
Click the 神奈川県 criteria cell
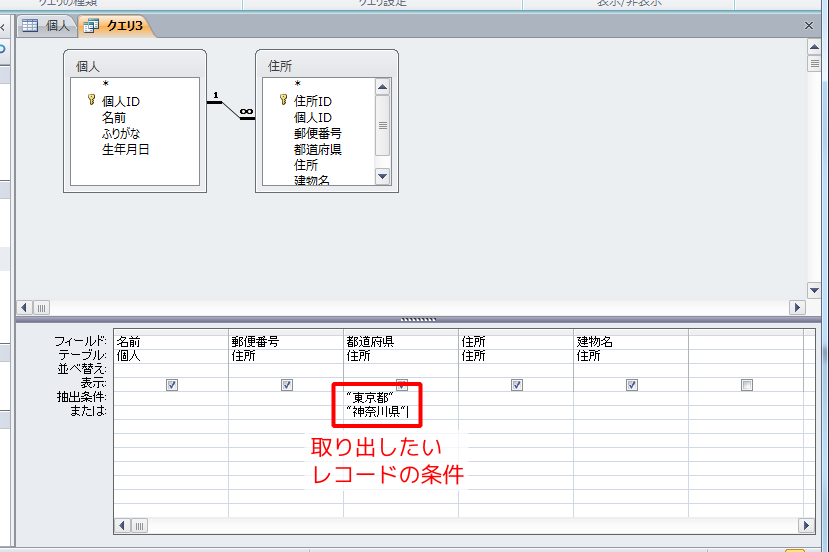coord(401,412)
